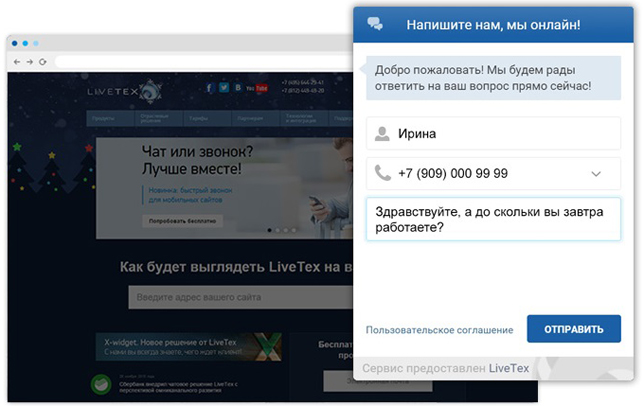Image resolution: width=644 pixels, height=406 pixels.
Task: Select the last banner carousel dot
Action: [294, 230]
